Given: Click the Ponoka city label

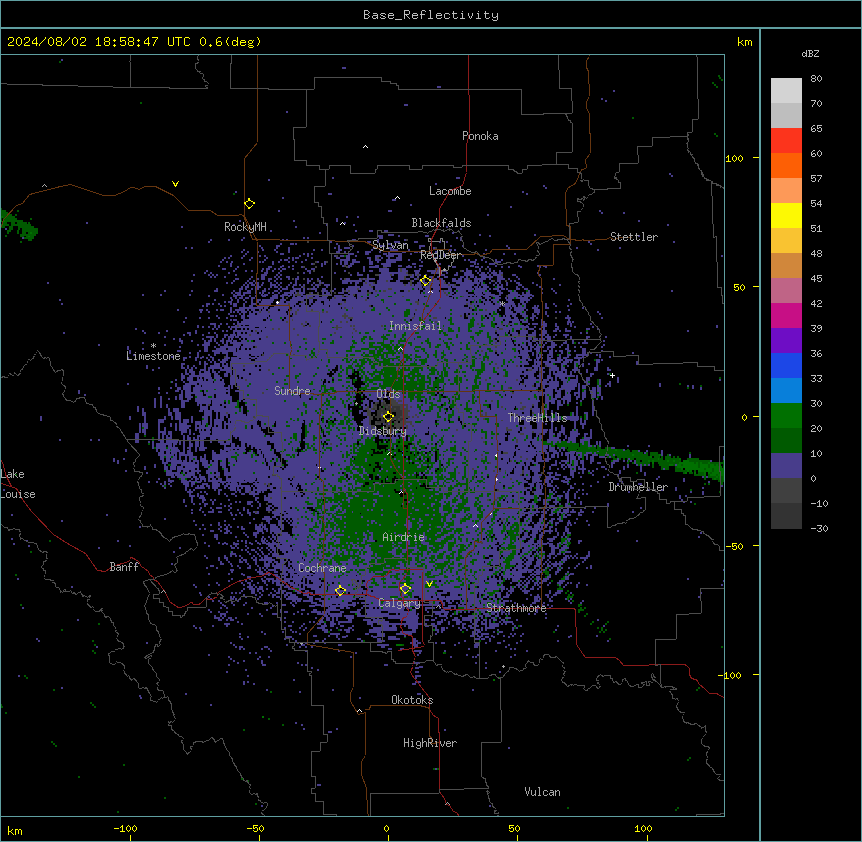Looking at the screenshot, I should click(x=480, y=136).
